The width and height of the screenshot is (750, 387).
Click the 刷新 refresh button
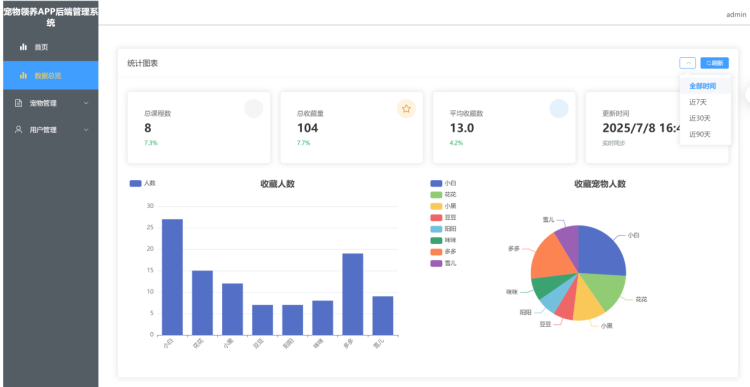pos(715,63)
